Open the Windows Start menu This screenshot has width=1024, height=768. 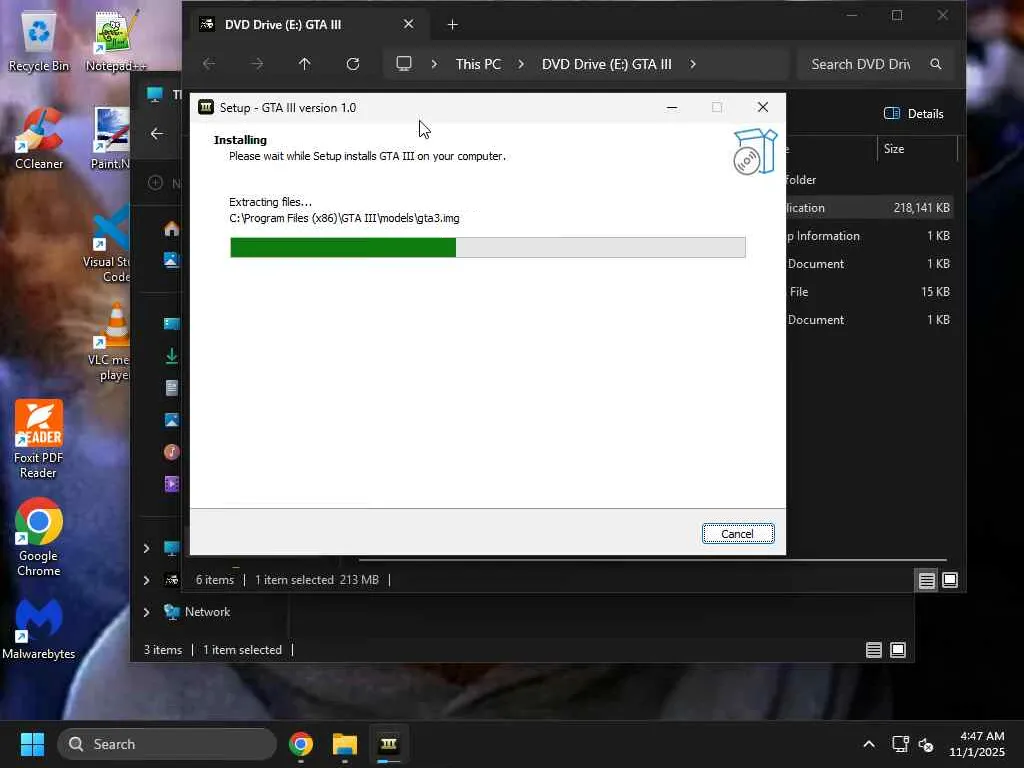(32, 744)
